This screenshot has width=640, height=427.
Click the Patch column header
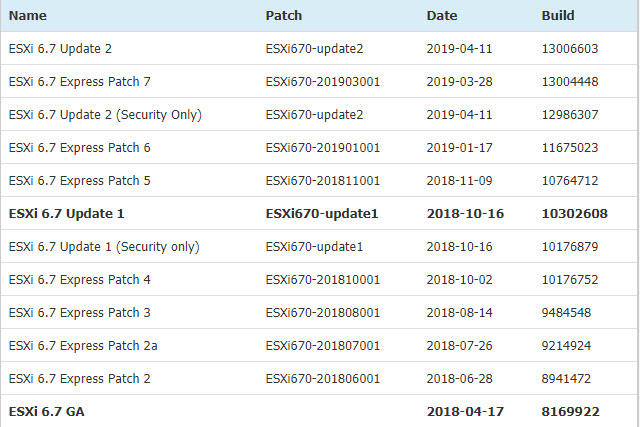tap(284, 16)
